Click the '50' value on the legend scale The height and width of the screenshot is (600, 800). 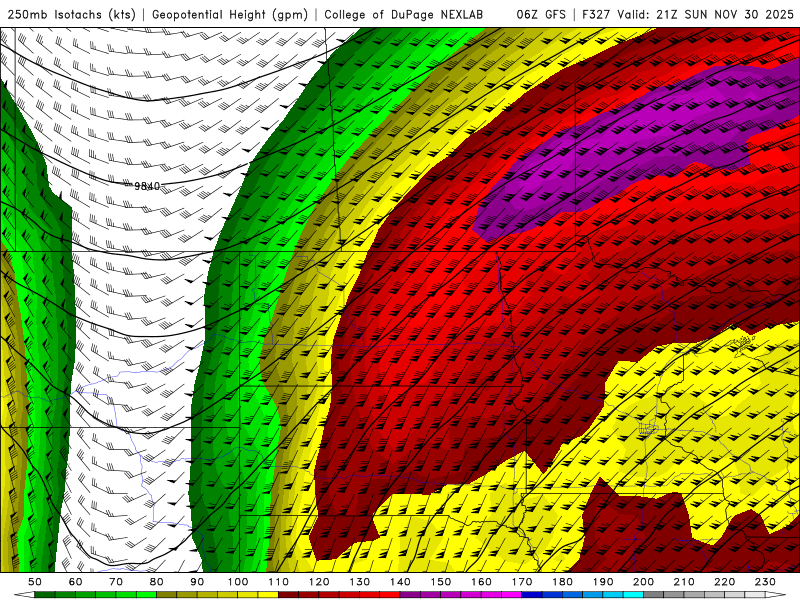35,582
